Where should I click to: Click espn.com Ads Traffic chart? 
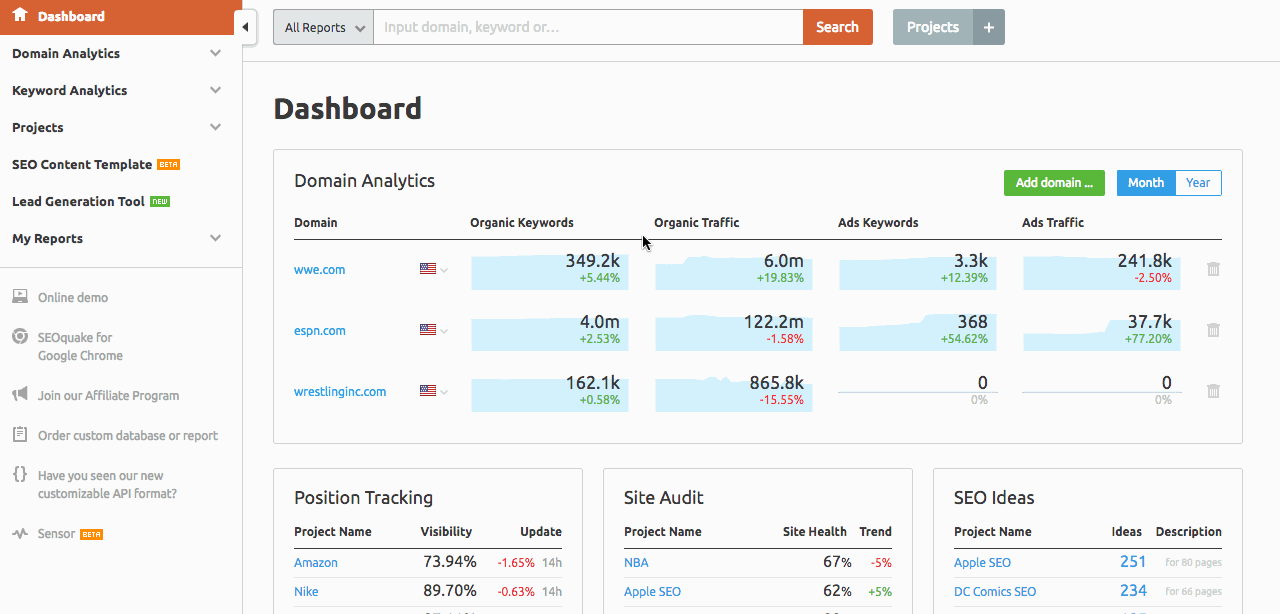[x=1101, y=331]
